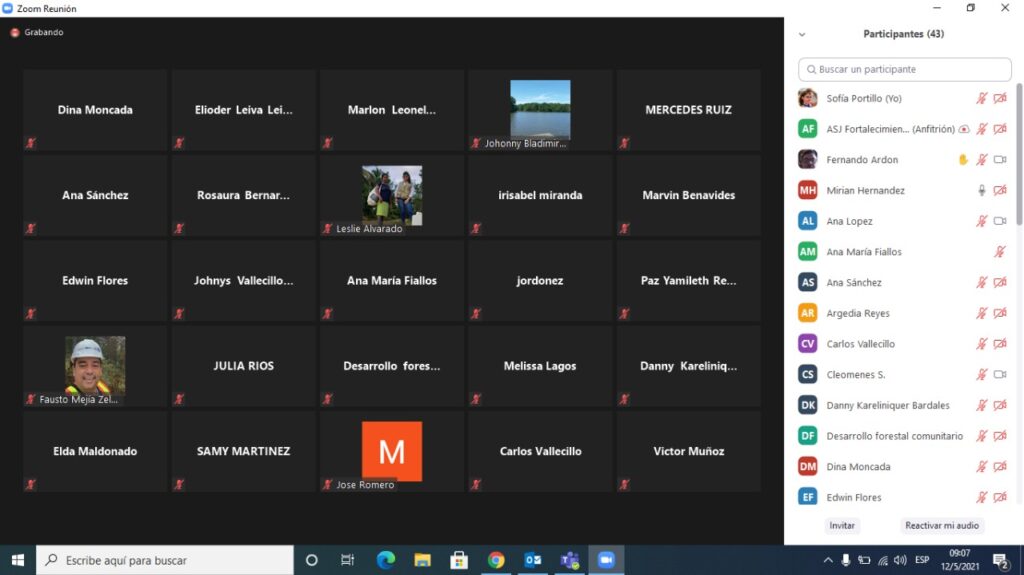
Task: Select Dina Moncada in participants list
Action: (858, 467)
